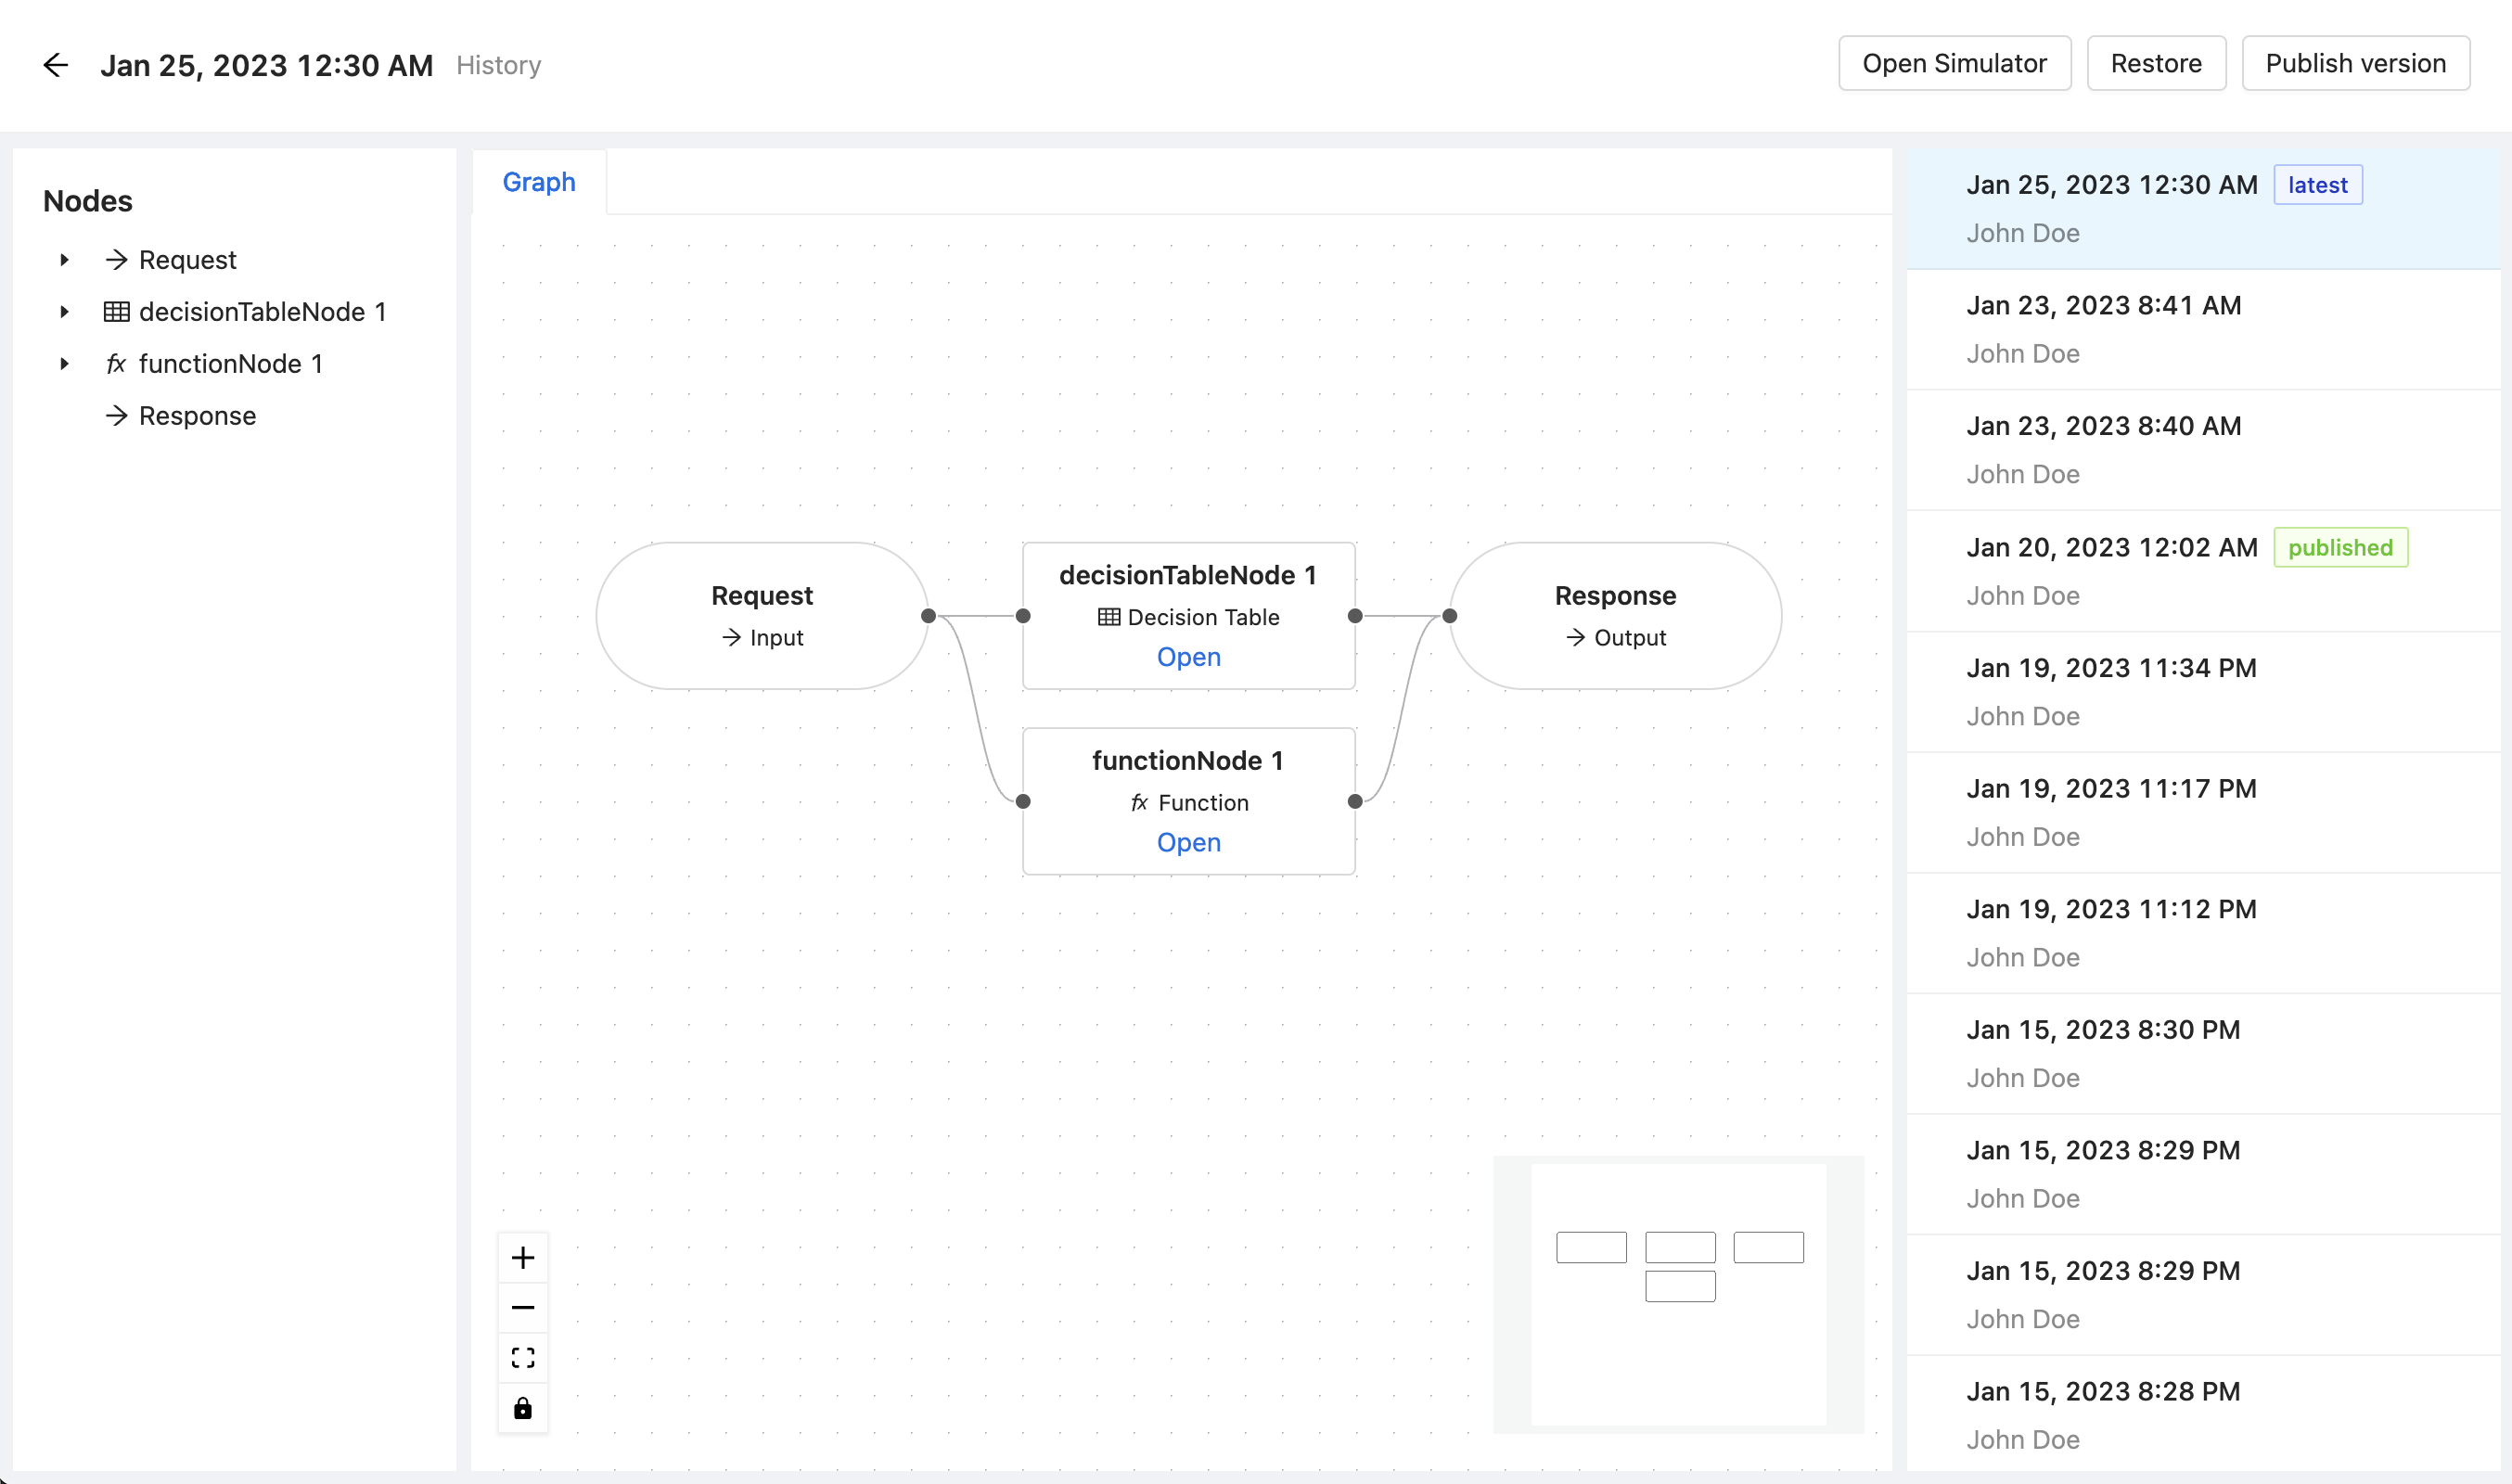Switch to the Graph tab
The image size is (2512, 1484).
[x=539, y=182]
